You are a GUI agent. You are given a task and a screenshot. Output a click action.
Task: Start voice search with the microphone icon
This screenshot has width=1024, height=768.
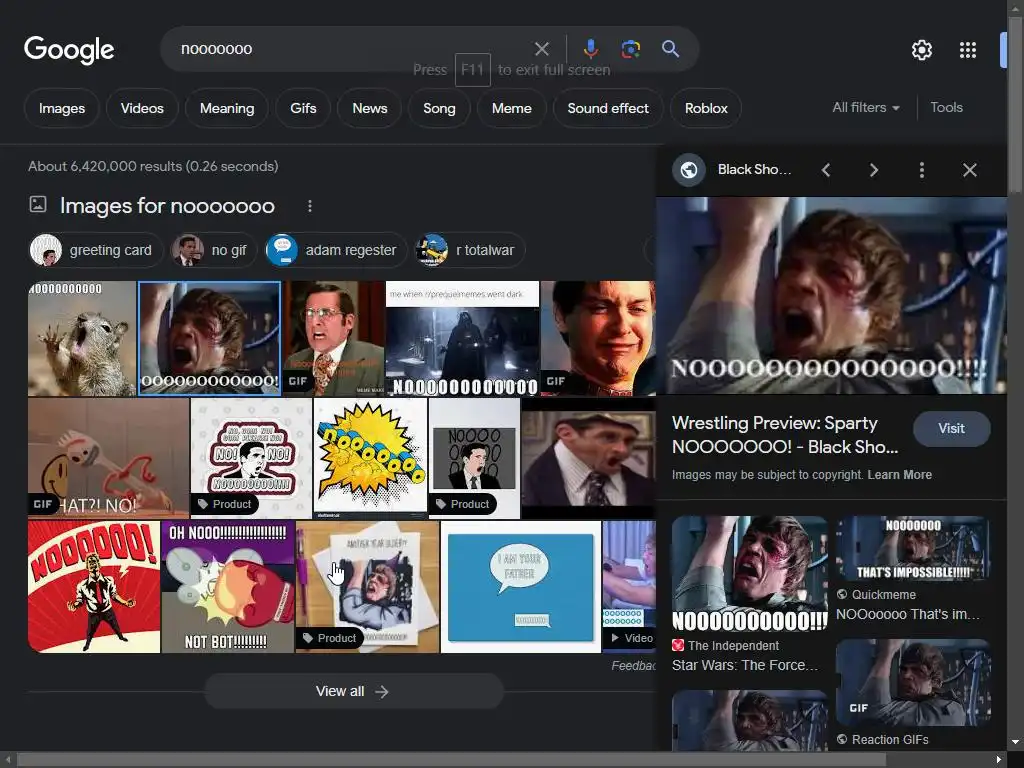590,49
